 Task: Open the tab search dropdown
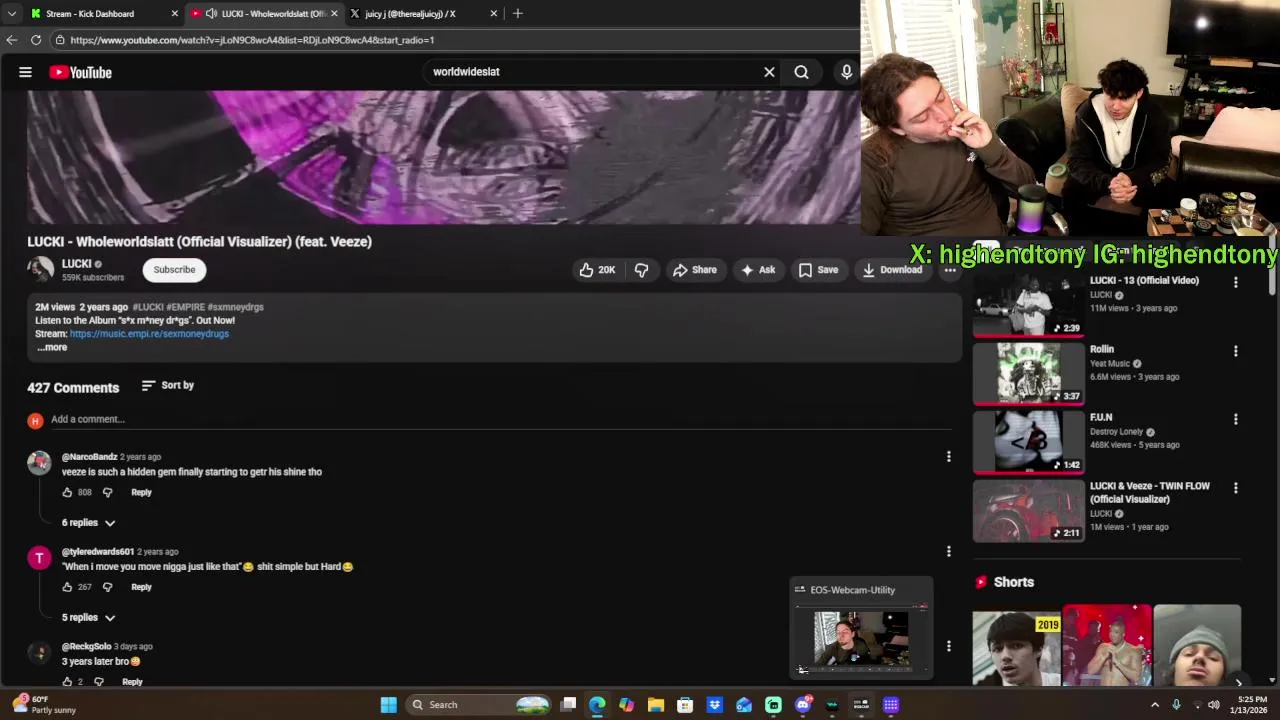[11, 14]
